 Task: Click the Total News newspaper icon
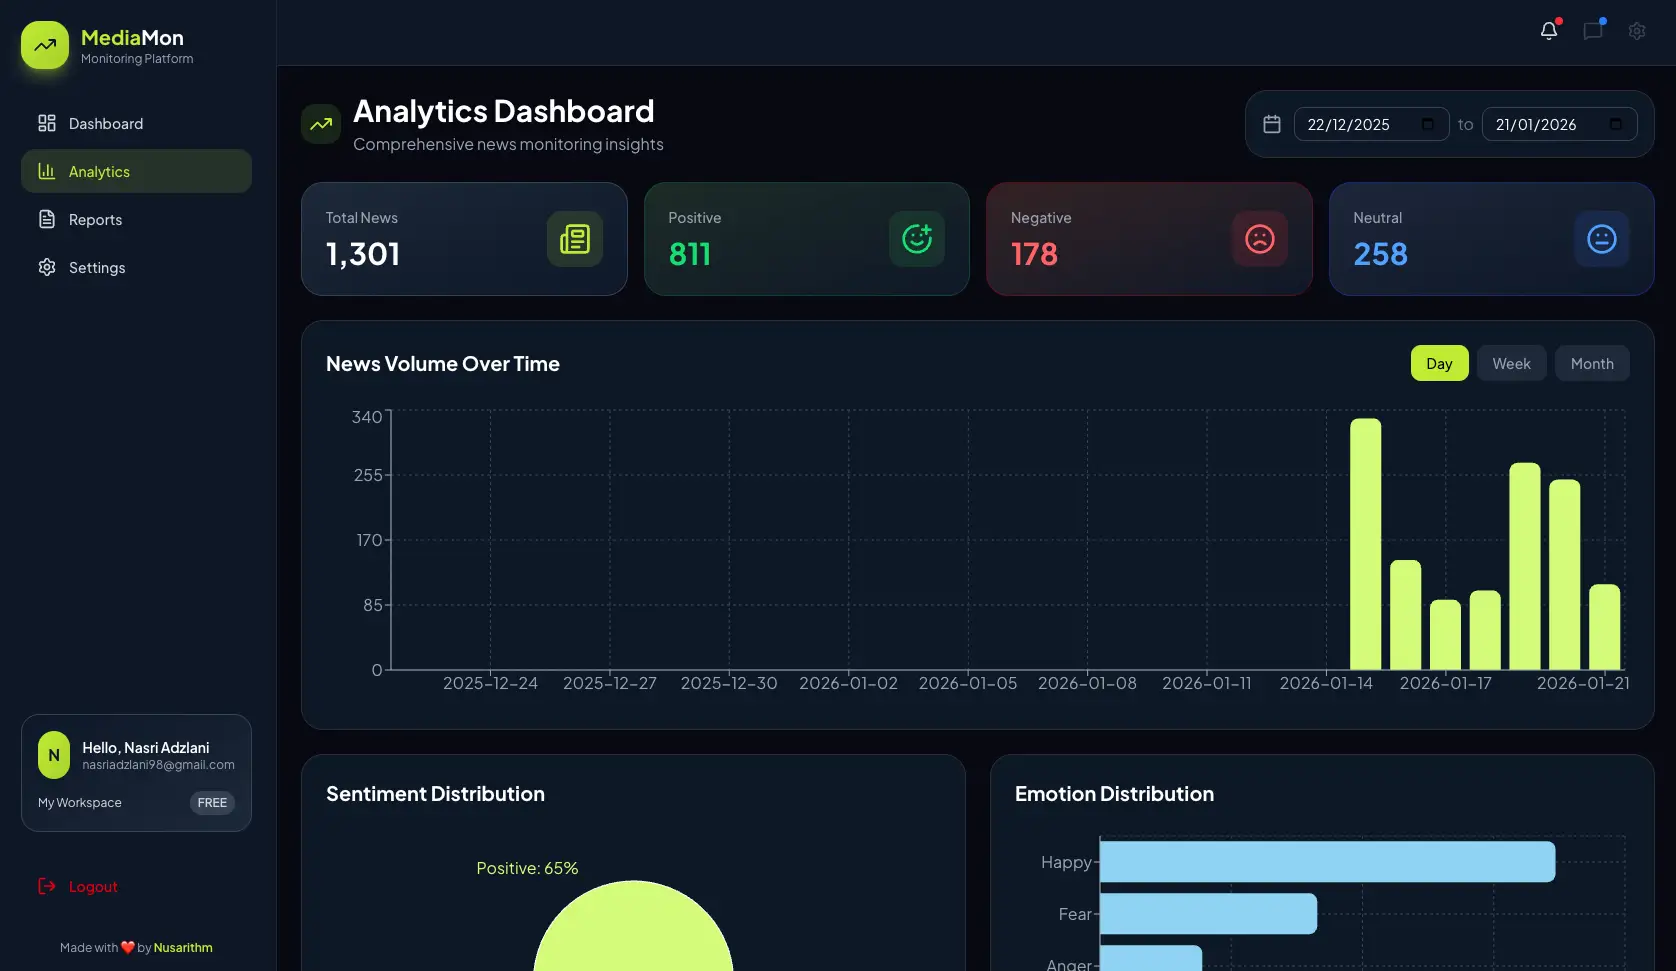[x=575, y=239]
